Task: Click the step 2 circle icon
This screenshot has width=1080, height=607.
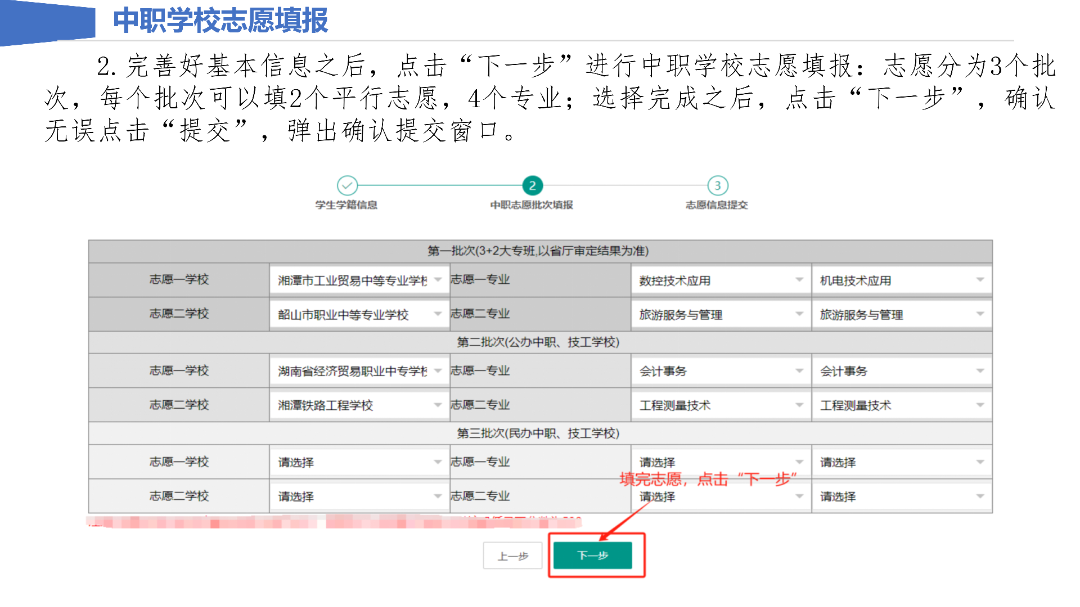Action: coord(532,185)
